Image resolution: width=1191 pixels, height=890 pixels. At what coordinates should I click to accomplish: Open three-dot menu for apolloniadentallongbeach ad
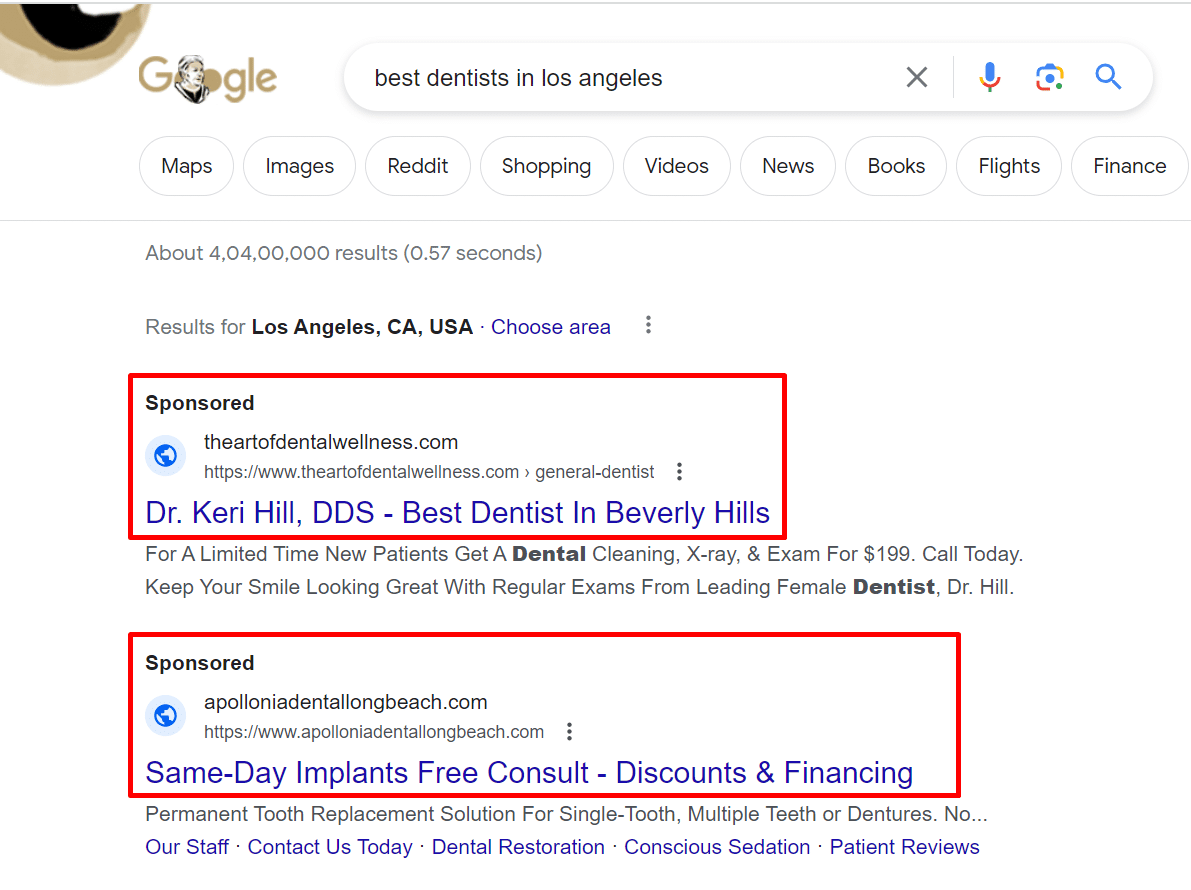[x=569, y=731]
